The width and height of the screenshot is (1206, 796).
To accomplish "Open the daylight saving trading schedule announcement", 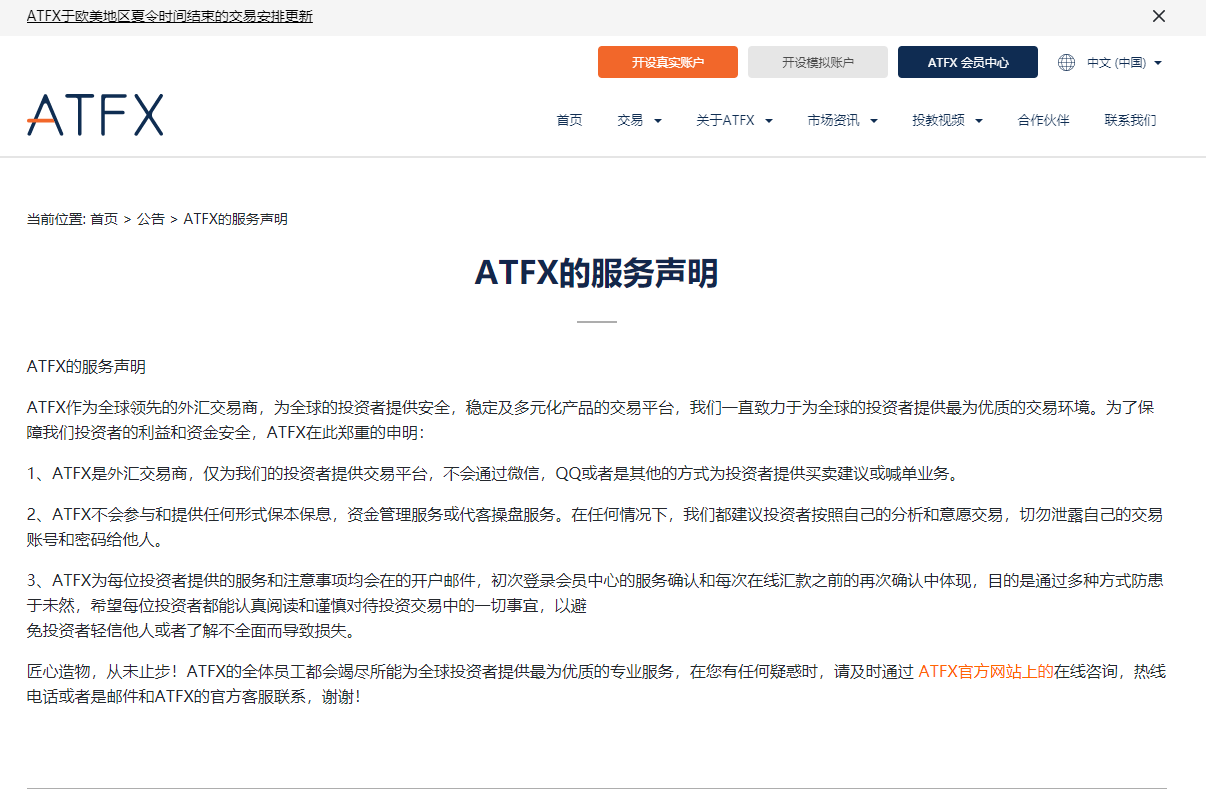I will [x=170, y=16].
